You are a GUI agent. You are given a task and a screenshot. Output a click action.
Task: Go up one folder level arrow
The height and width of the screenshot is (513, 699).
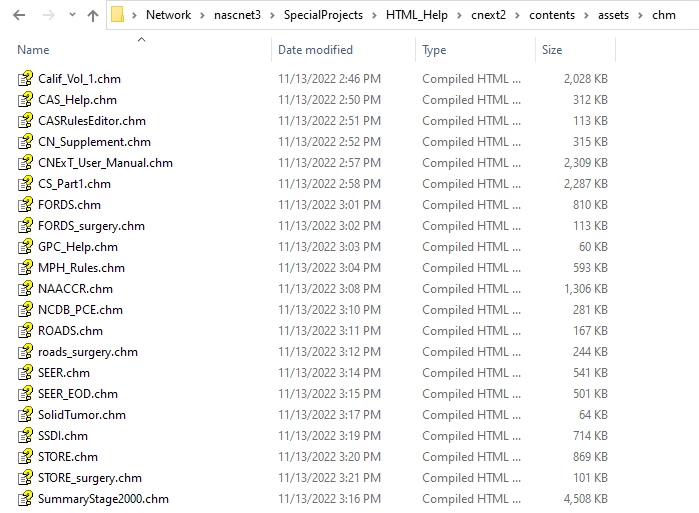coord(93,16)
